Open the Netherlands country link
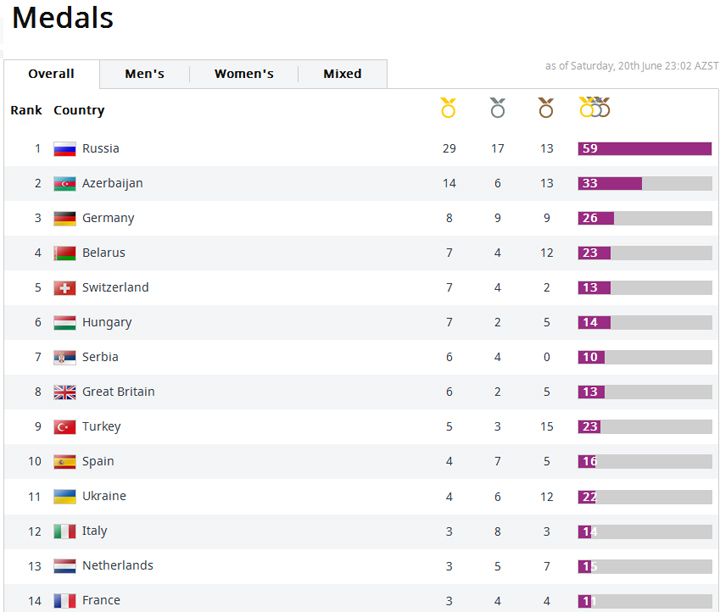 click(118, 566)
